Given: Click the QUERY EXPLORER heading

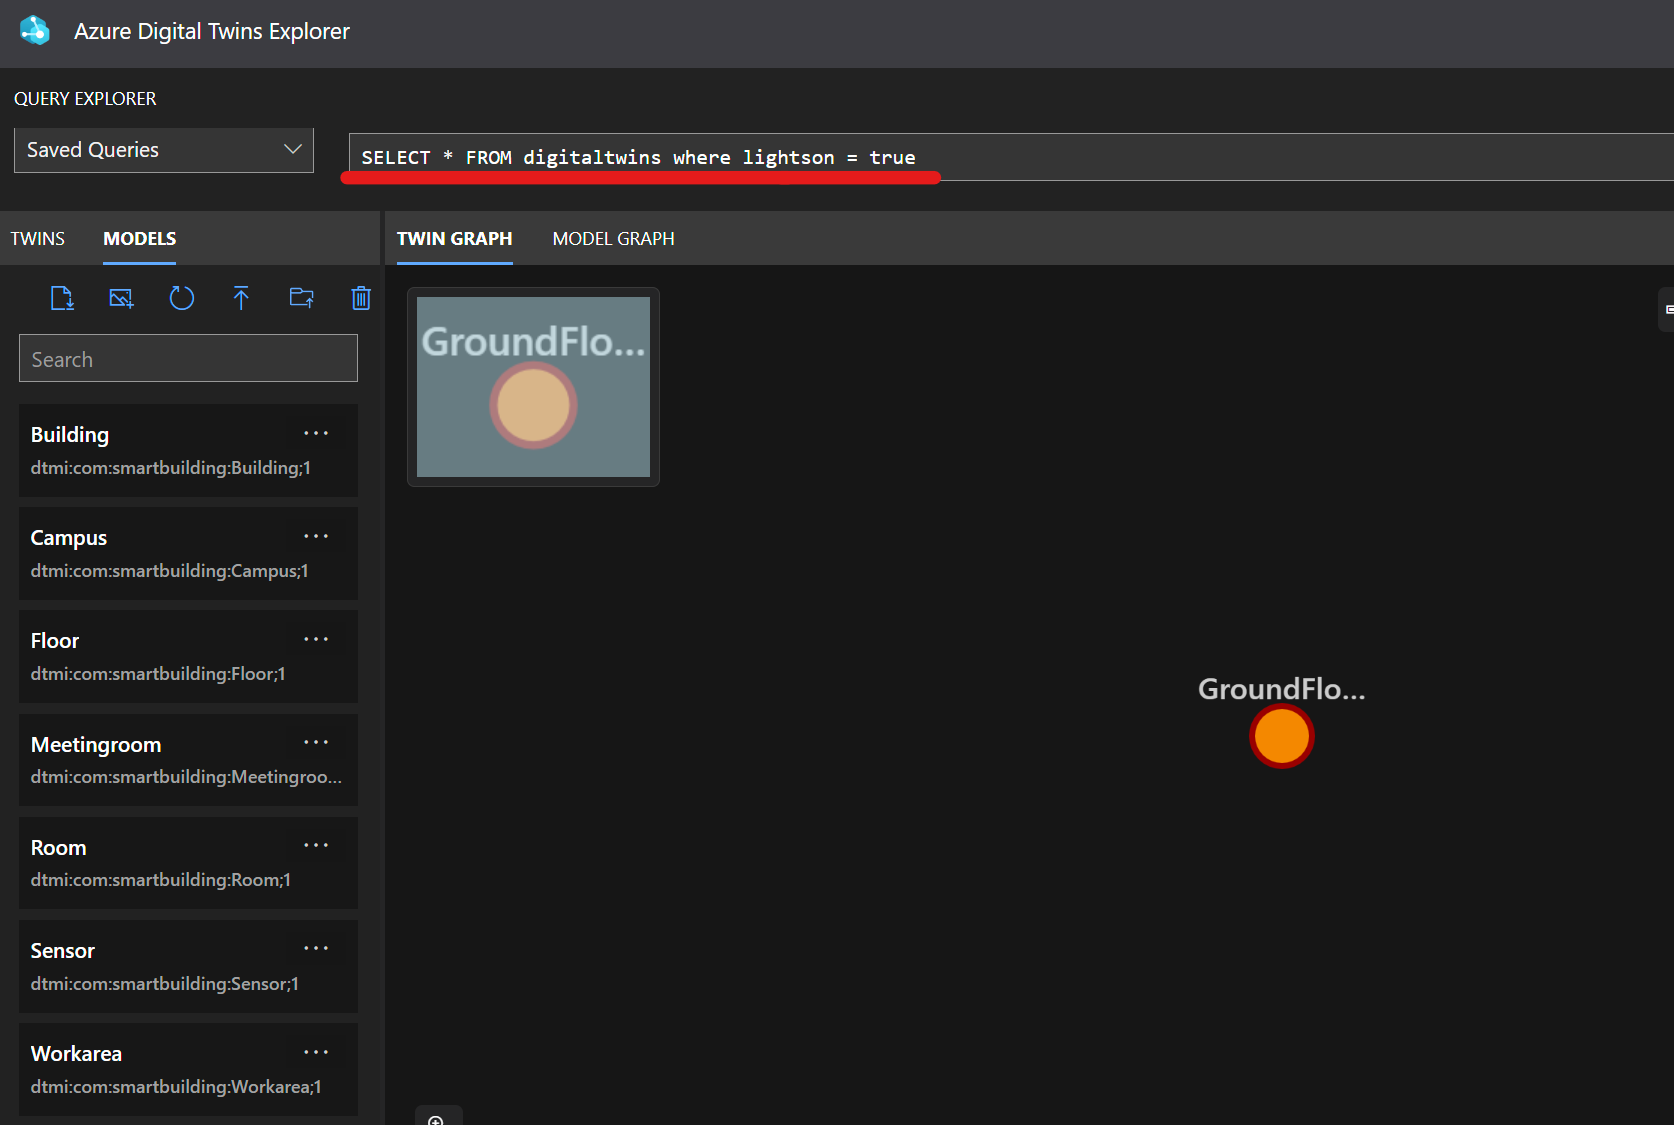Looking at the screenshot, I should coord(85,99).
